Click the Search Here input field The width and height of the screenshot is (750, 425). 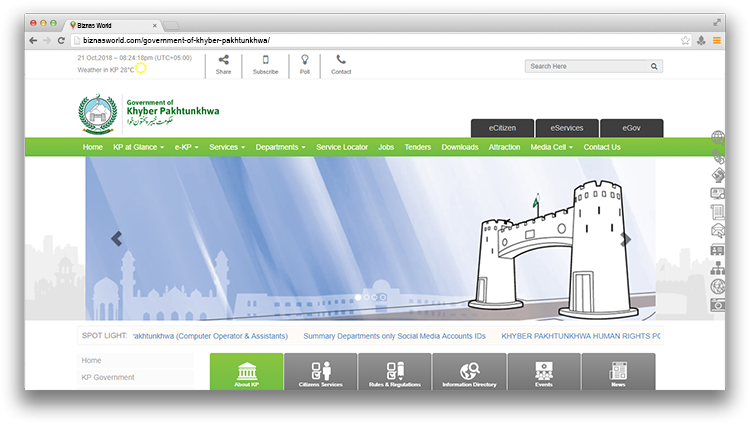tap(585, 66)
